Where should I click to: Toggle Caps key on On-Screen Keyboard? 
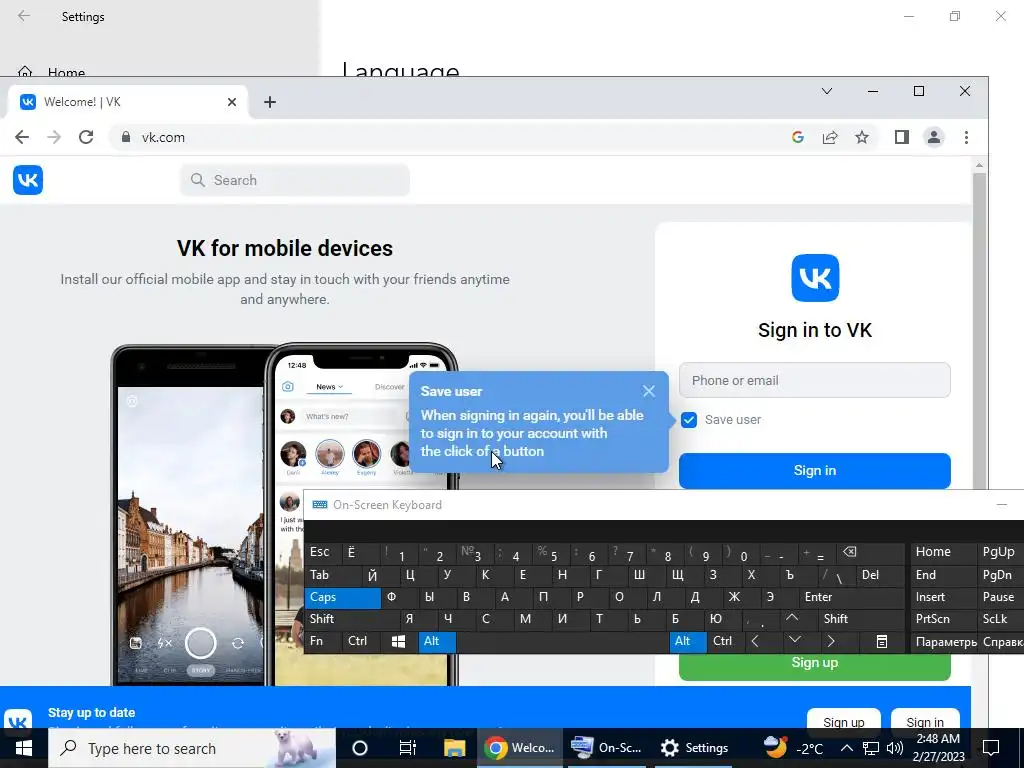click(x=342, y=598)
